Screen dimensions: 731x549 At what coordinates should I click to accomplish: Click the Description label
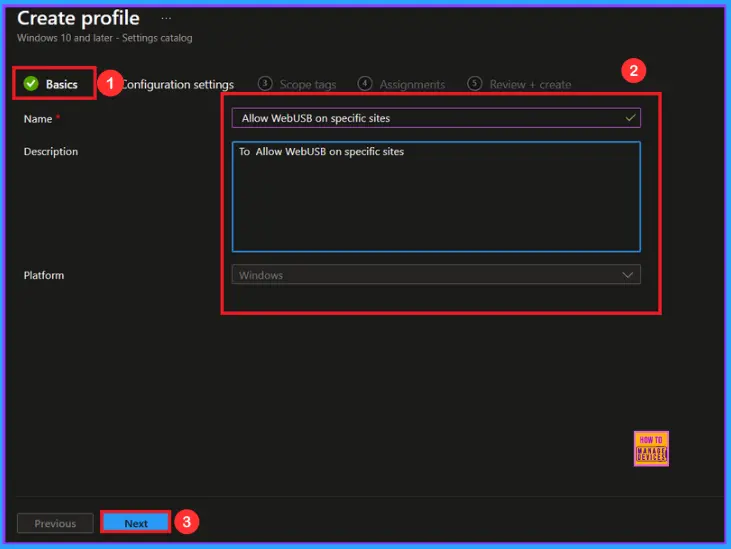[x=51, y=151]
